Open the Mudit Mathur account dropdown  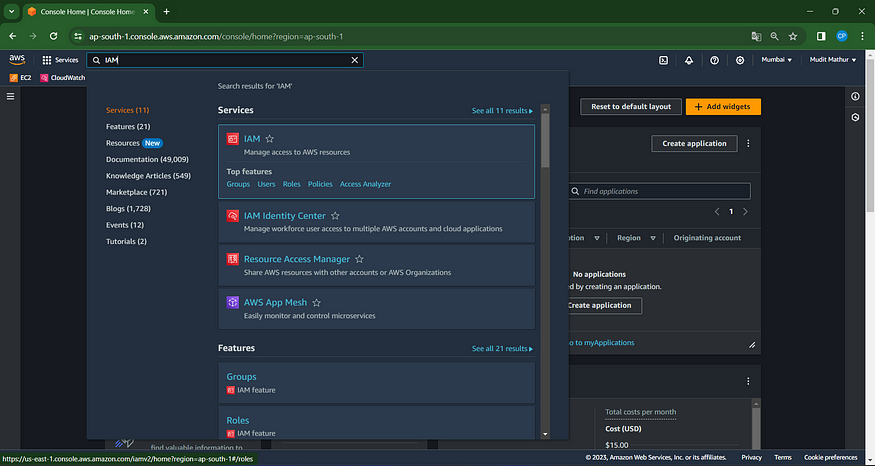point(833,60)
